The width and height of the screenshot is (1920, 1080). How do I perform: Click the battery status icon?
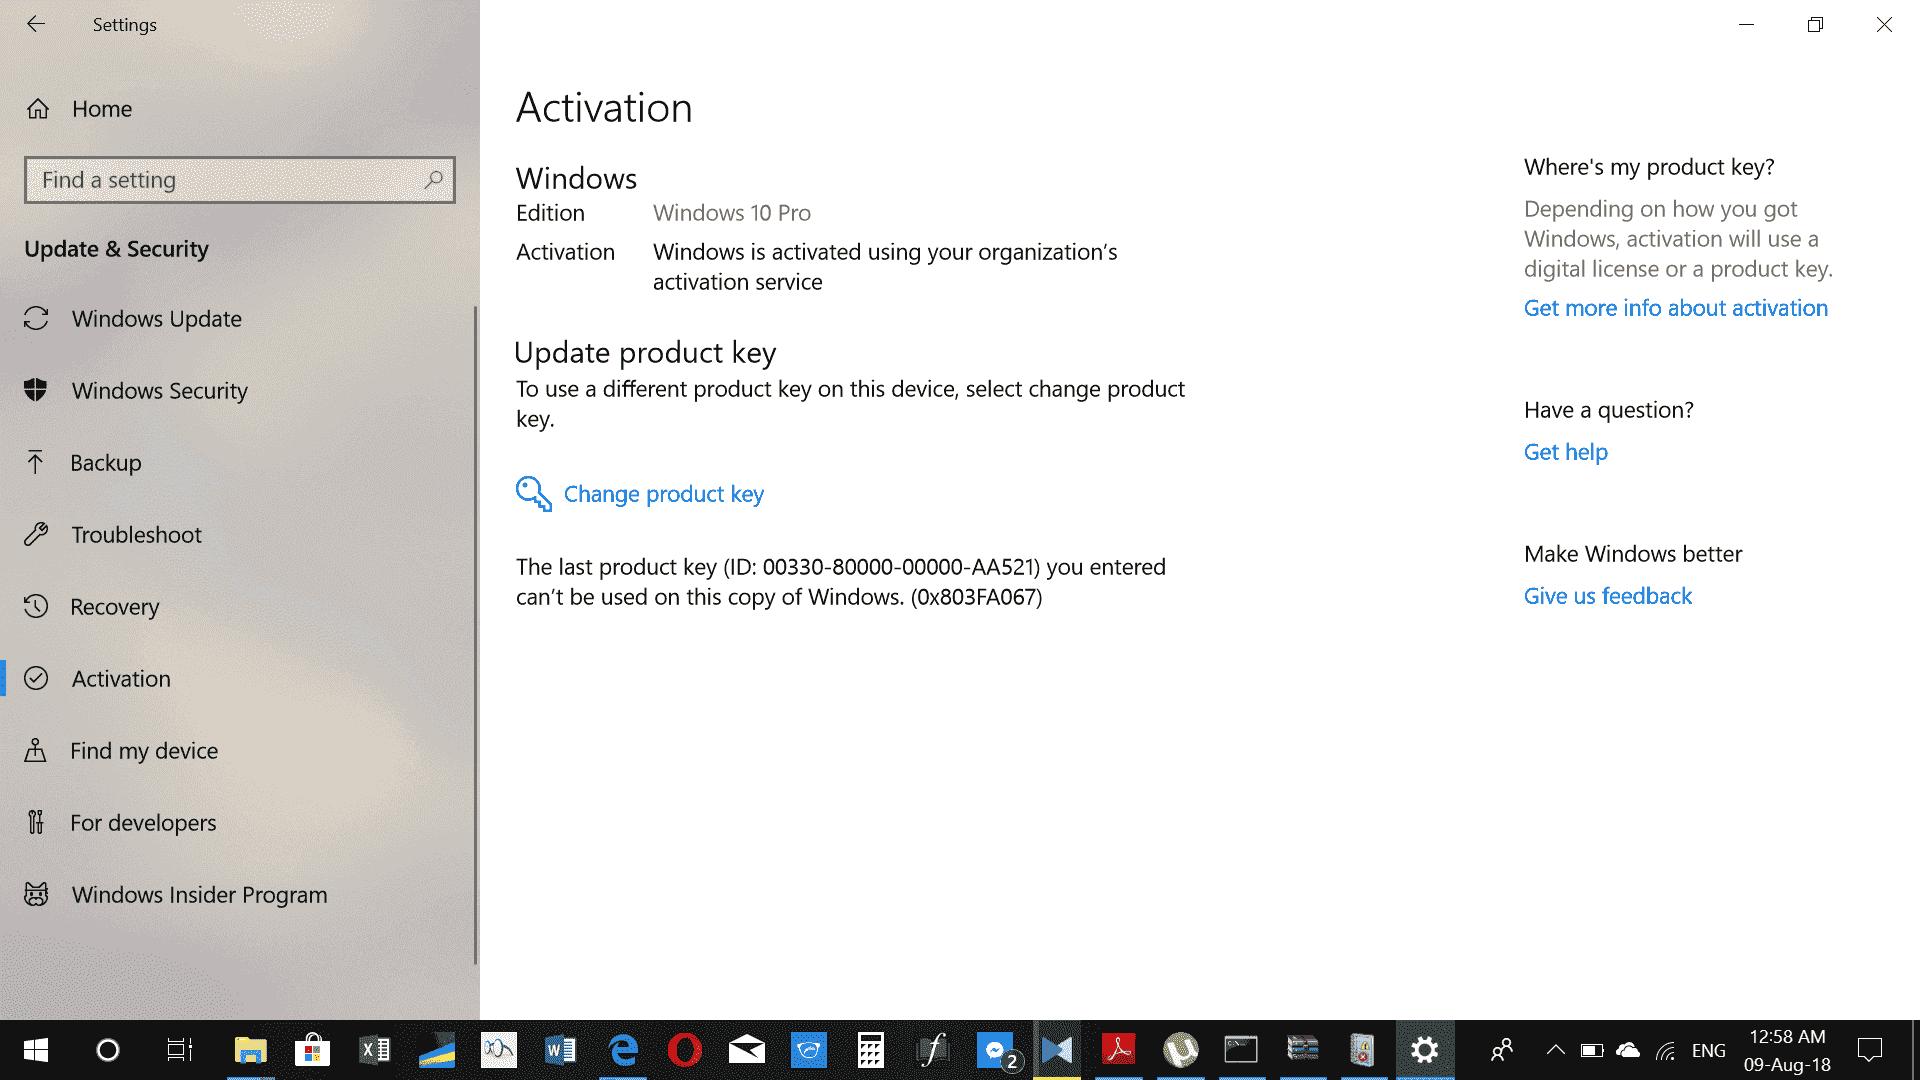1592,1050
